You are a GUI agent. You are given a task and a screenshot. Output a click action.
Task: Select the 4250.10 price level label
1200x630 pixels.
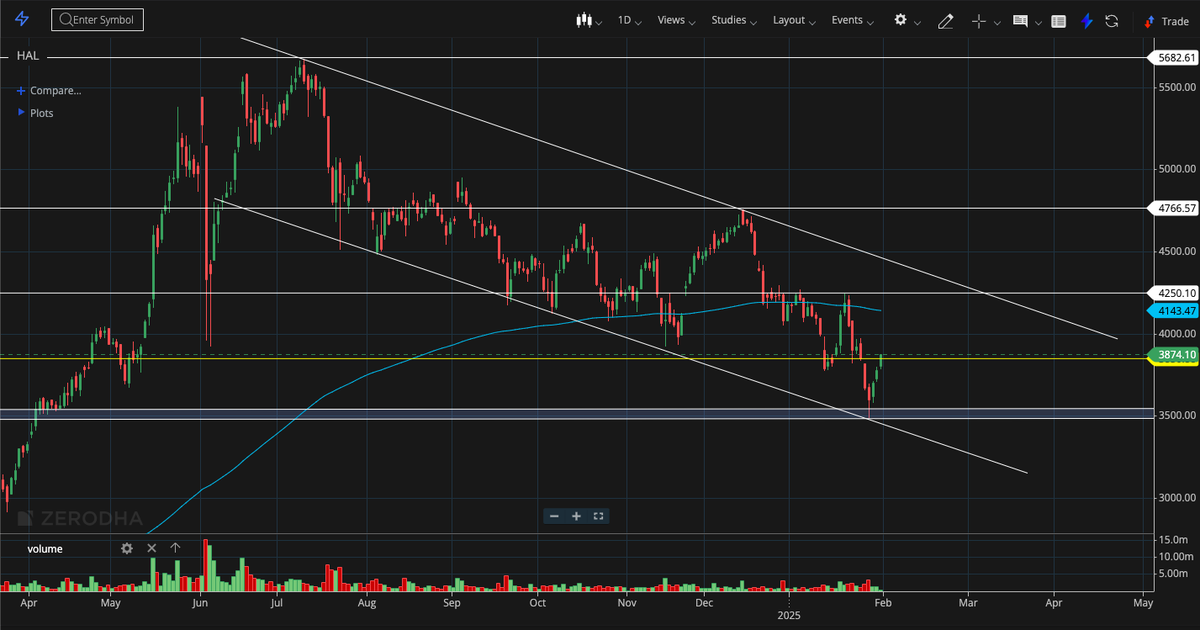click(1174, 293)
